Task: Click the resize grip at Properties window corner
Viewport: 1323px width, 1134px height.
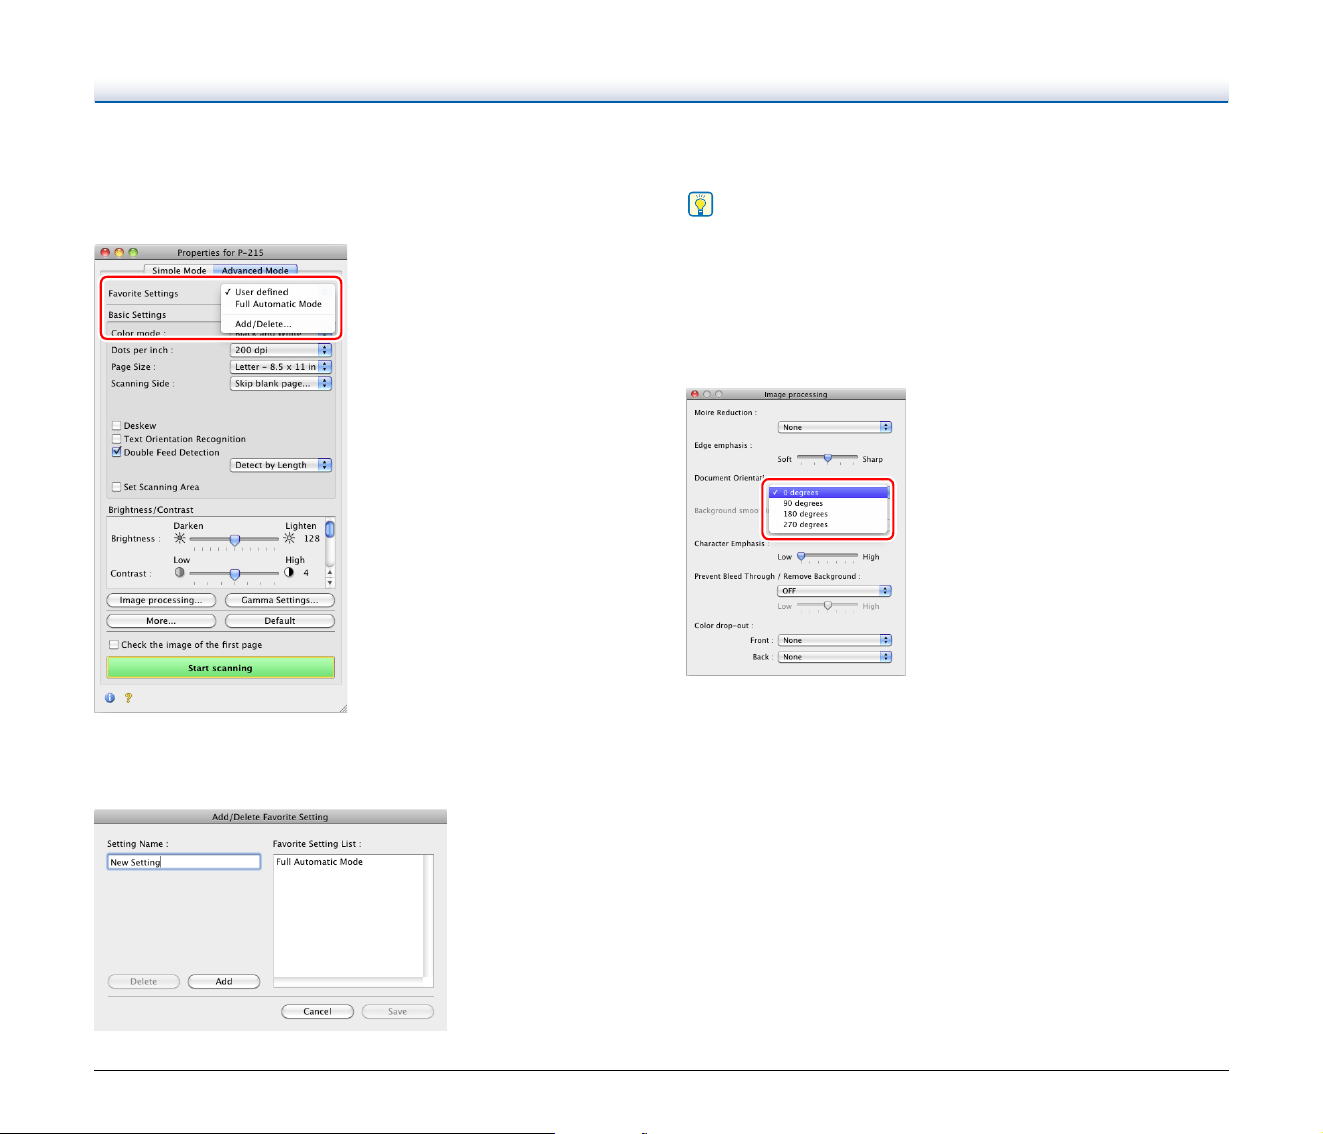Action: pyautogui.click(x=342, y=707)
